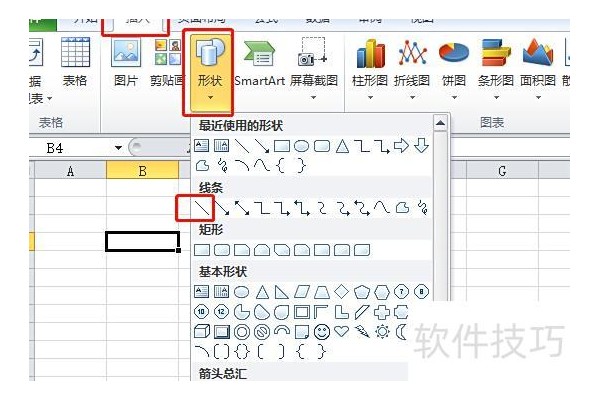Select Snip Single Corner Rectangle under 矩形
This screenshot has width=600, height=400.
pyautogui.click(x=242, y=250)
